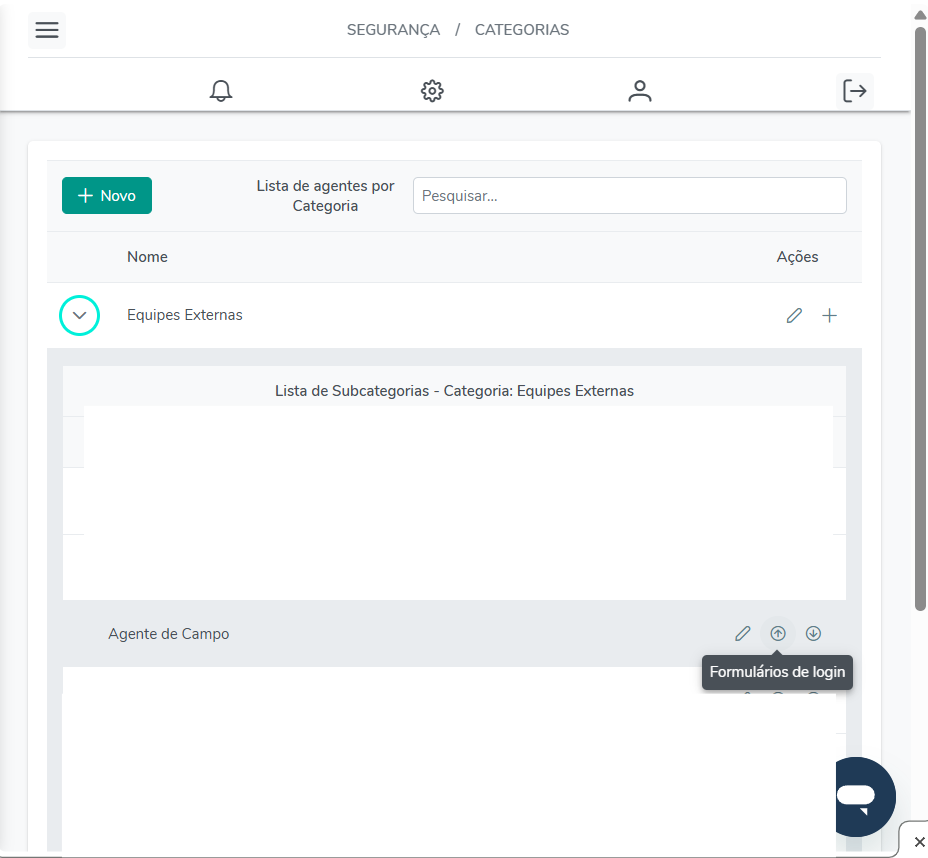Click the Novo button
928x858 pixels.
[107, 196]
